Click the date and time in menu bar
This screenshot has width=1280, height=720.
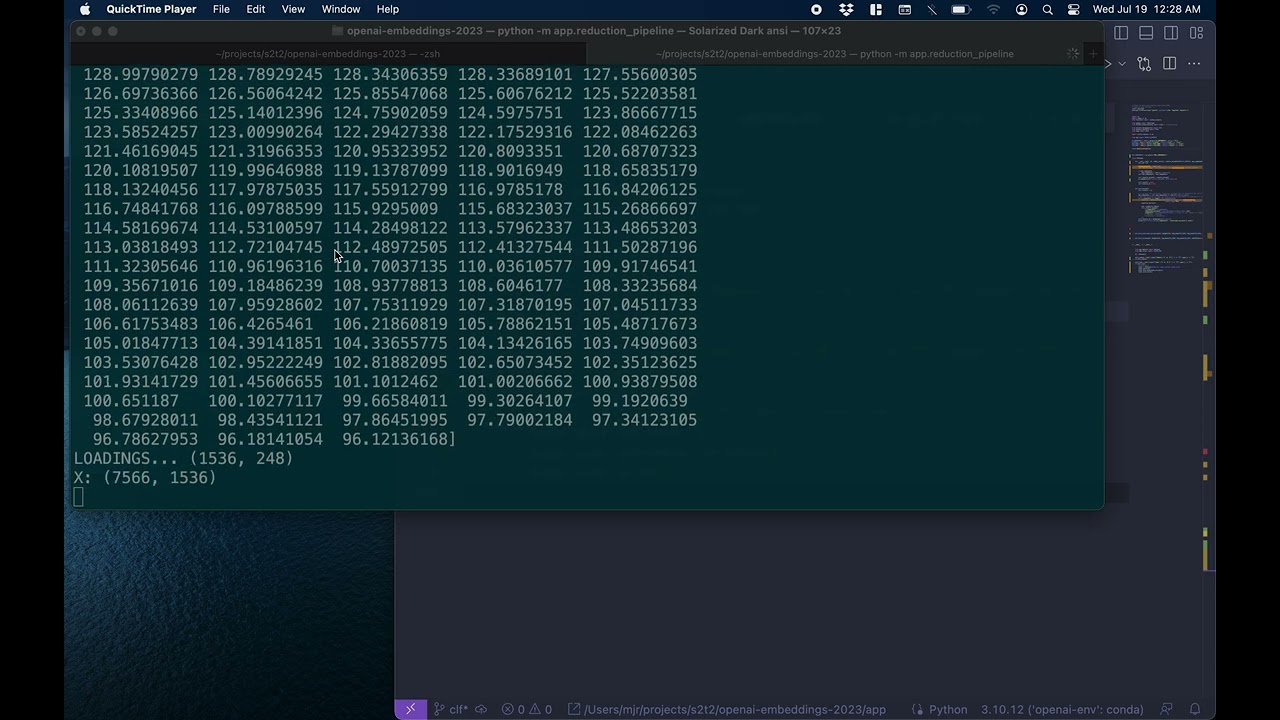[1147, 9]
